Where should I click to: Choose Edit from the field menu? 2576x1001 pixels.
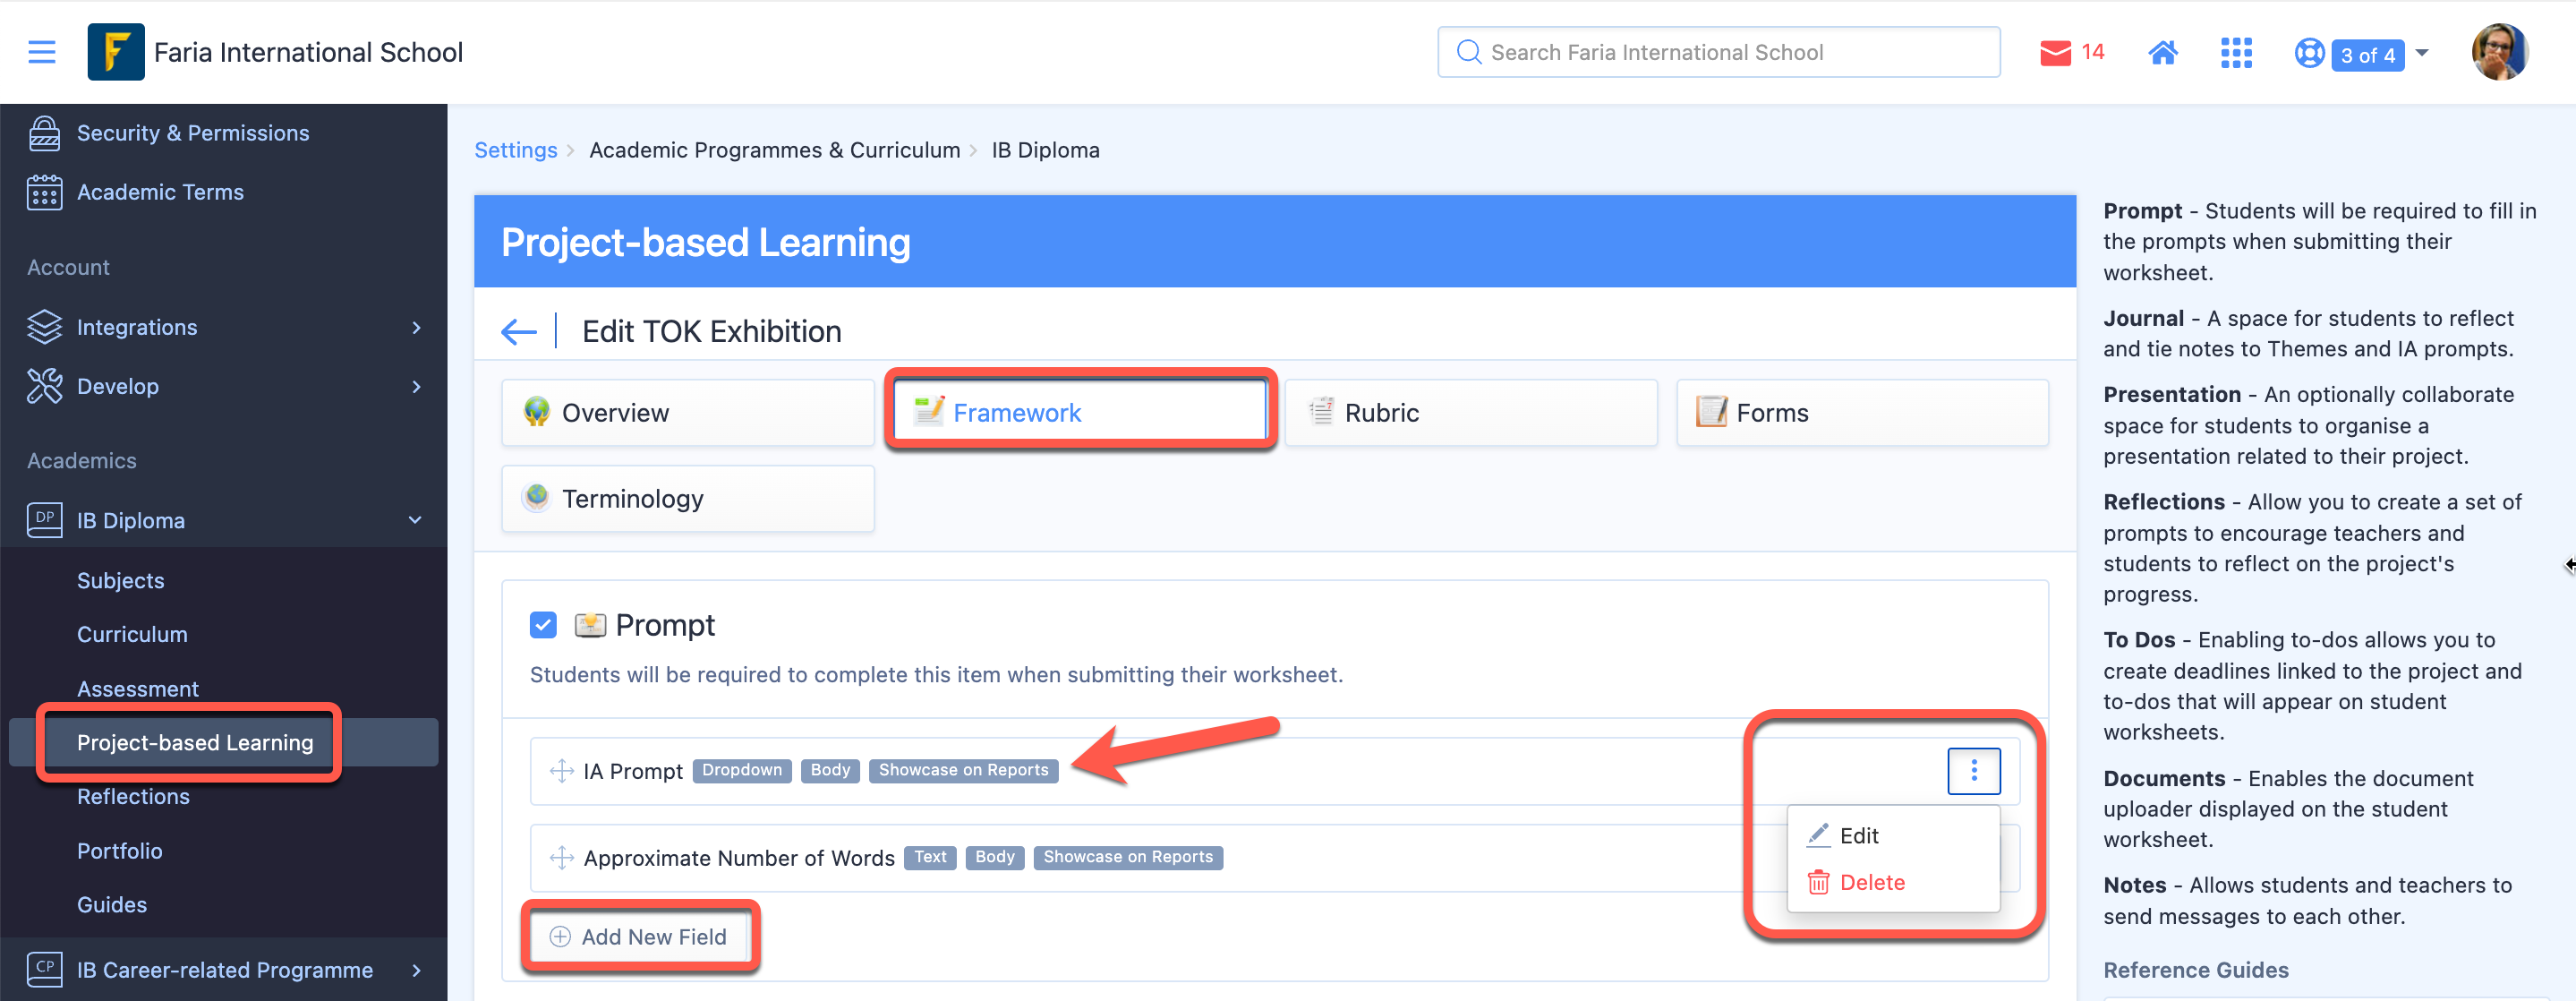point(1893,835)
